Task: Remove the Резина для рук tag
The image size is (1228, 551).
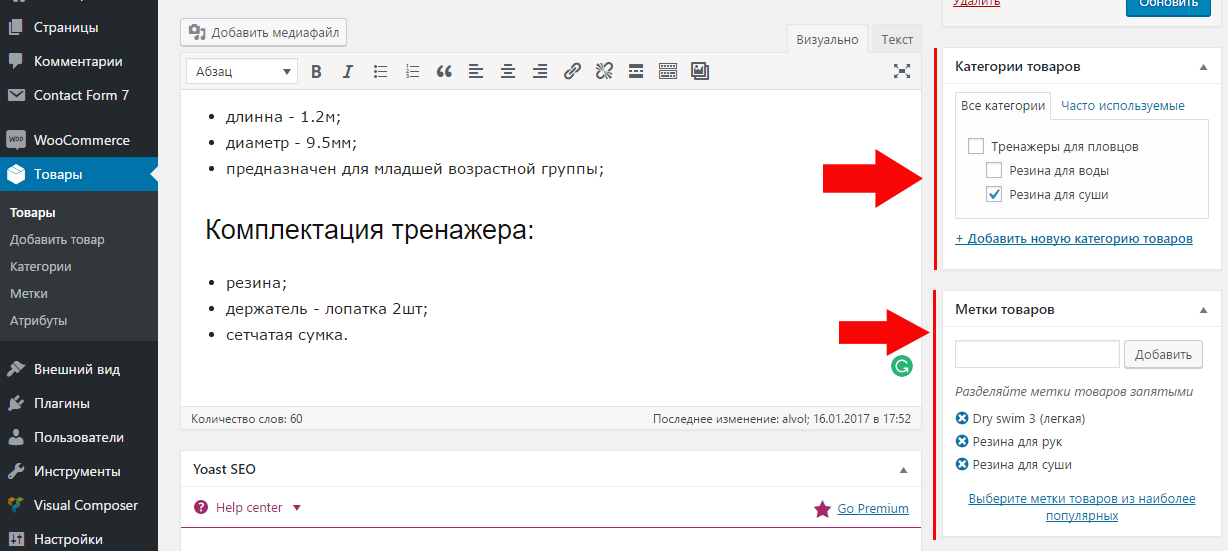Action: point(962,441)
